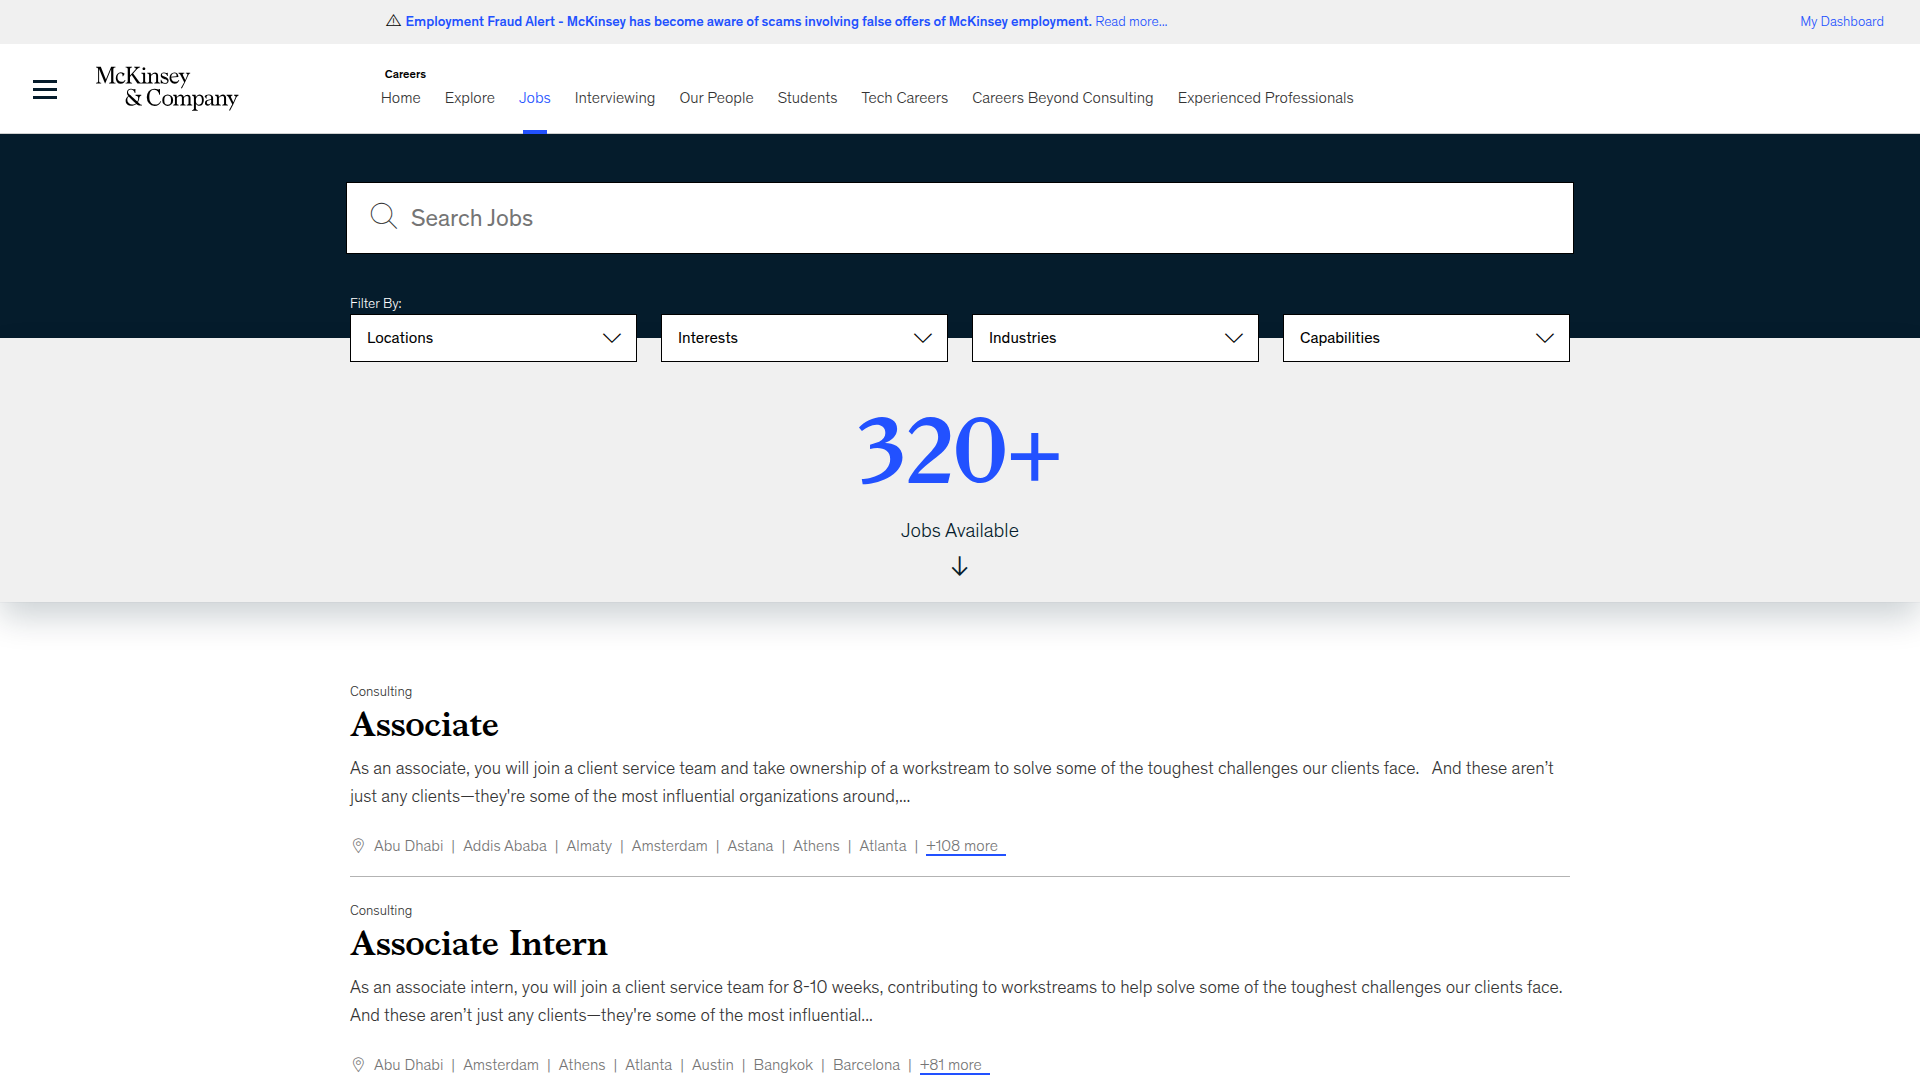Click the Employment Fraud Alert text
The width and height of the screenshot is (1920, 1080).
coord(748,21)
